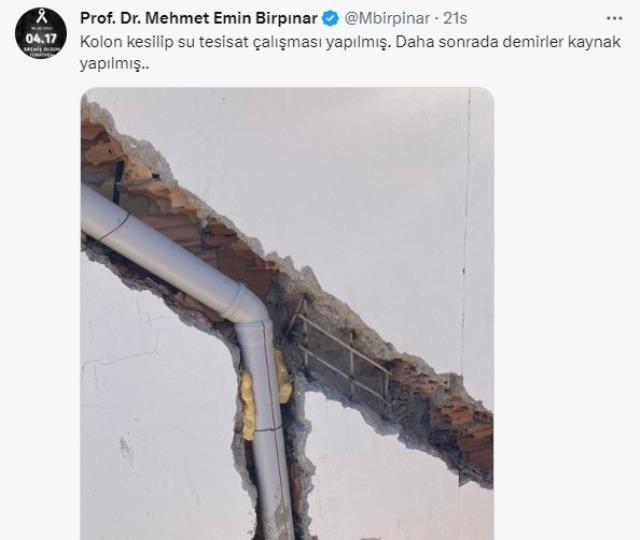Open the attached wall photo
640x540 pixels.
click(x=287, y=313)
